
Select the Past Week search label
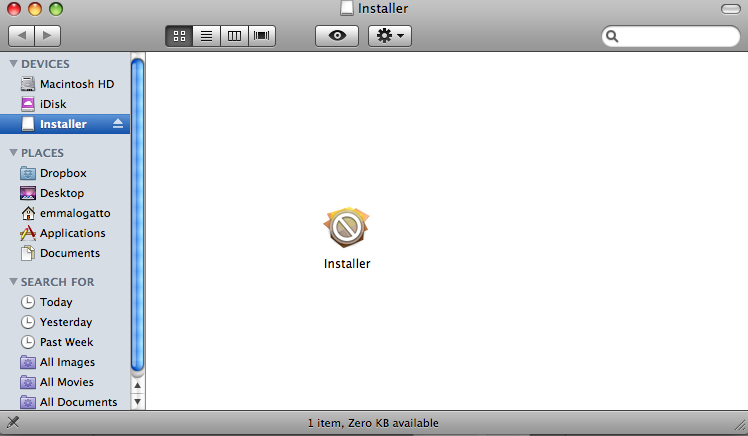pyautogui.click(x=66, y=342)
